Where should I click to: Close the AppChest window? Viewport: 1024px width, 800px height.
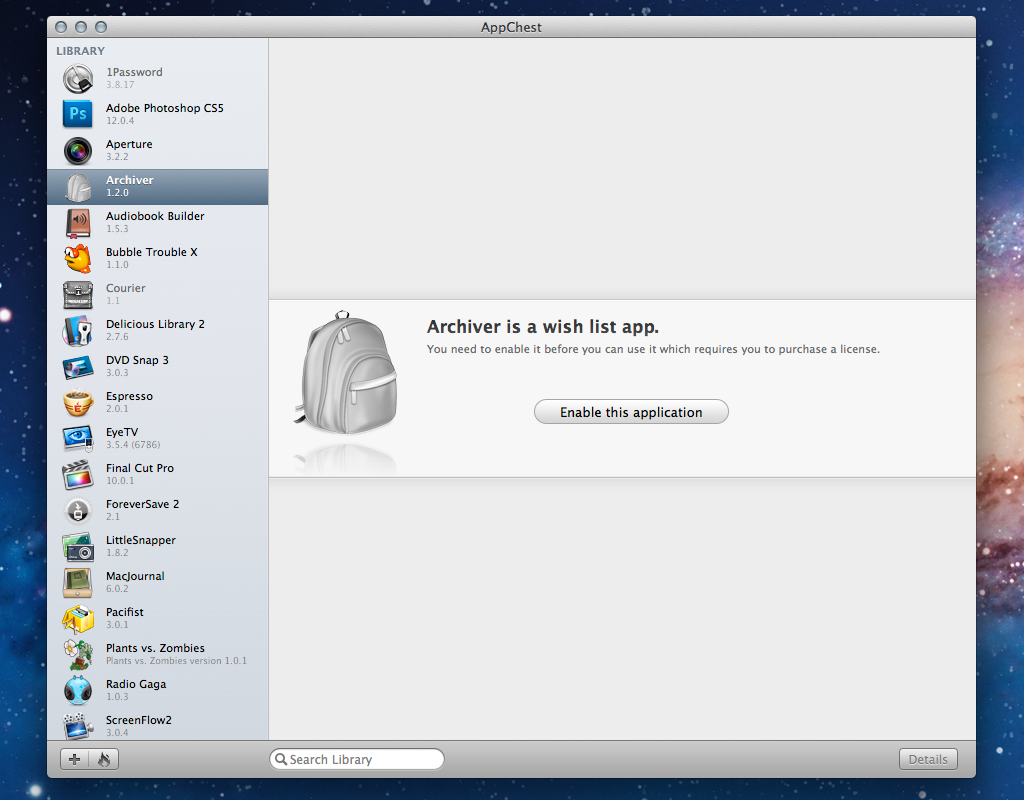coord(61,27)
